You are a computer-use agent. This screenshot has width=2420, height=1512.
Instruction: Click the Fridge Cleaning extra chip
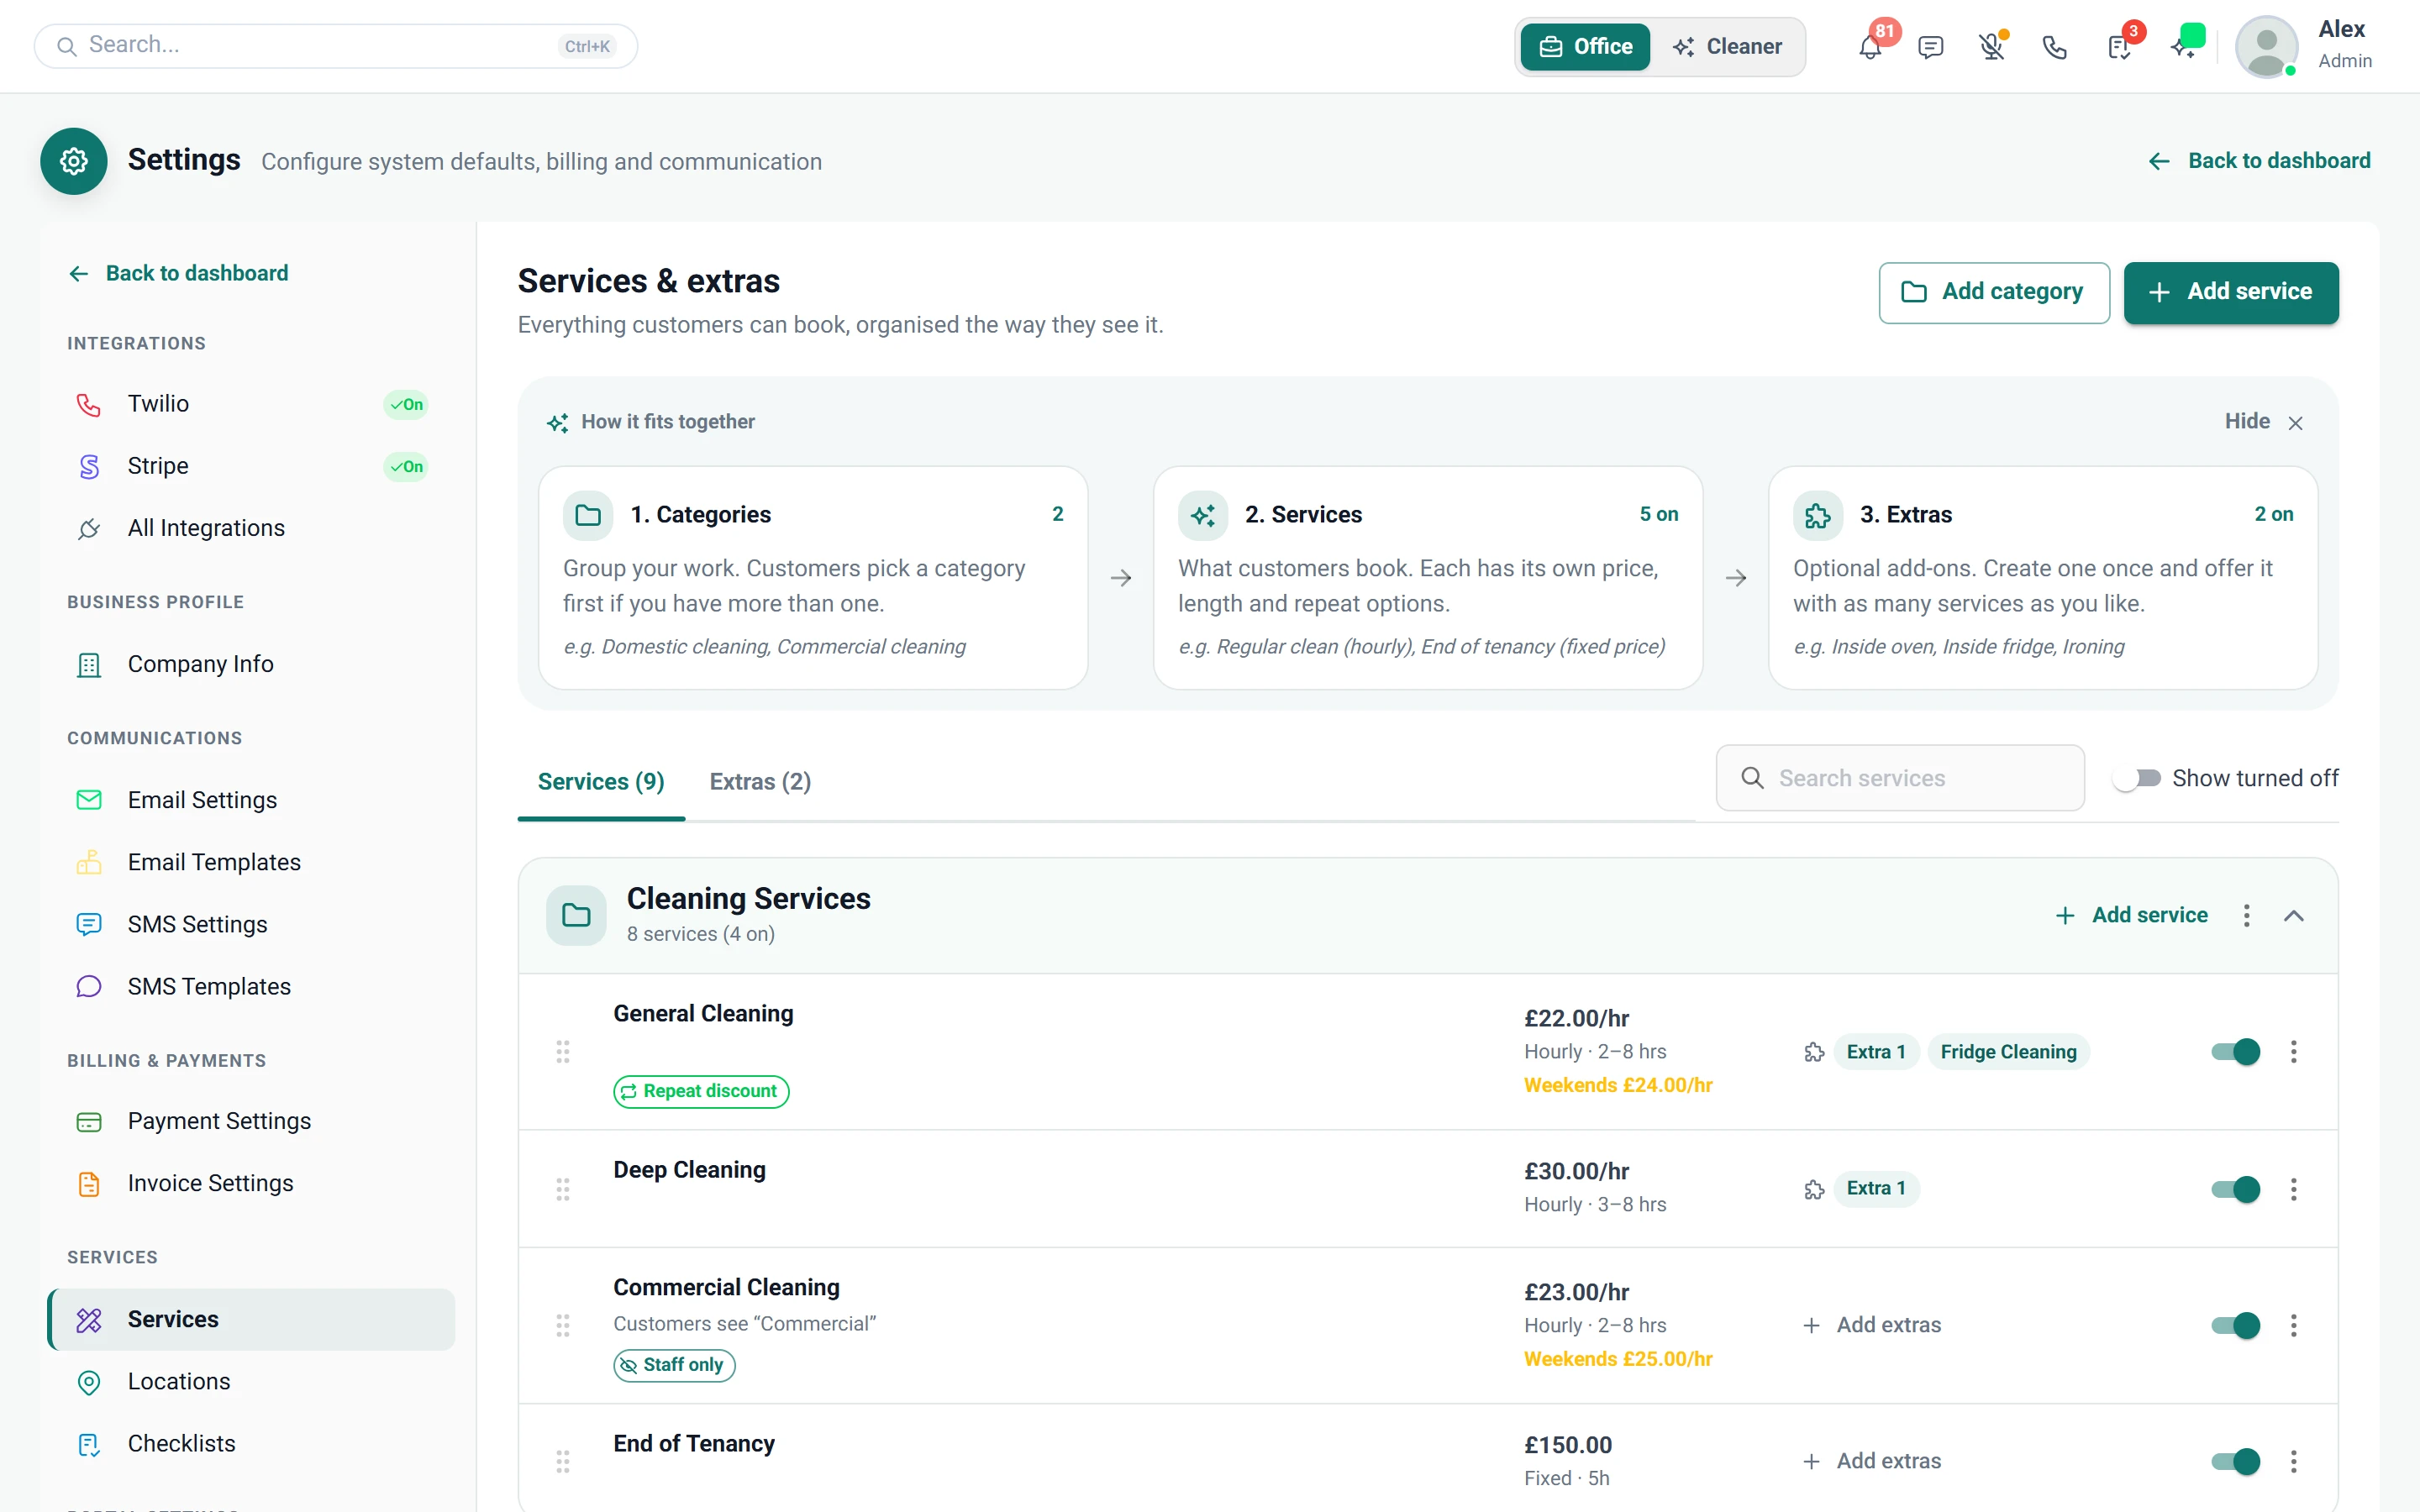(x=2008, y=1052)
